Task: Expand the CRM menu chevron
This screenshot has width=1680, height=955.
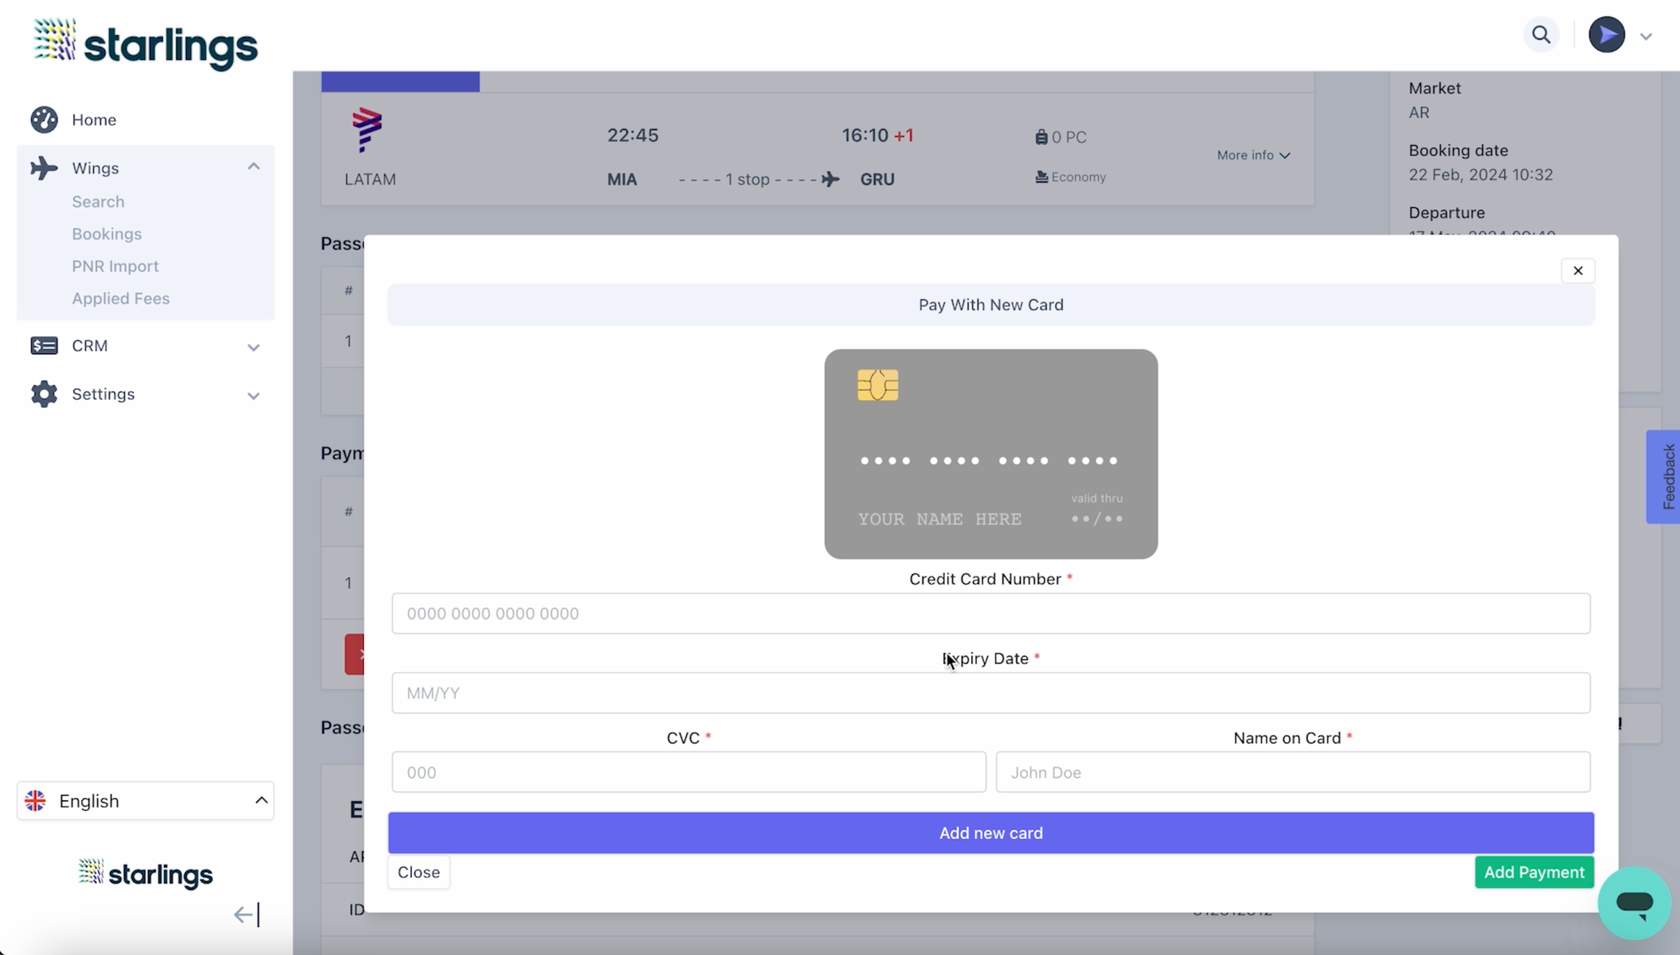Action: click(x=253, y=347)
